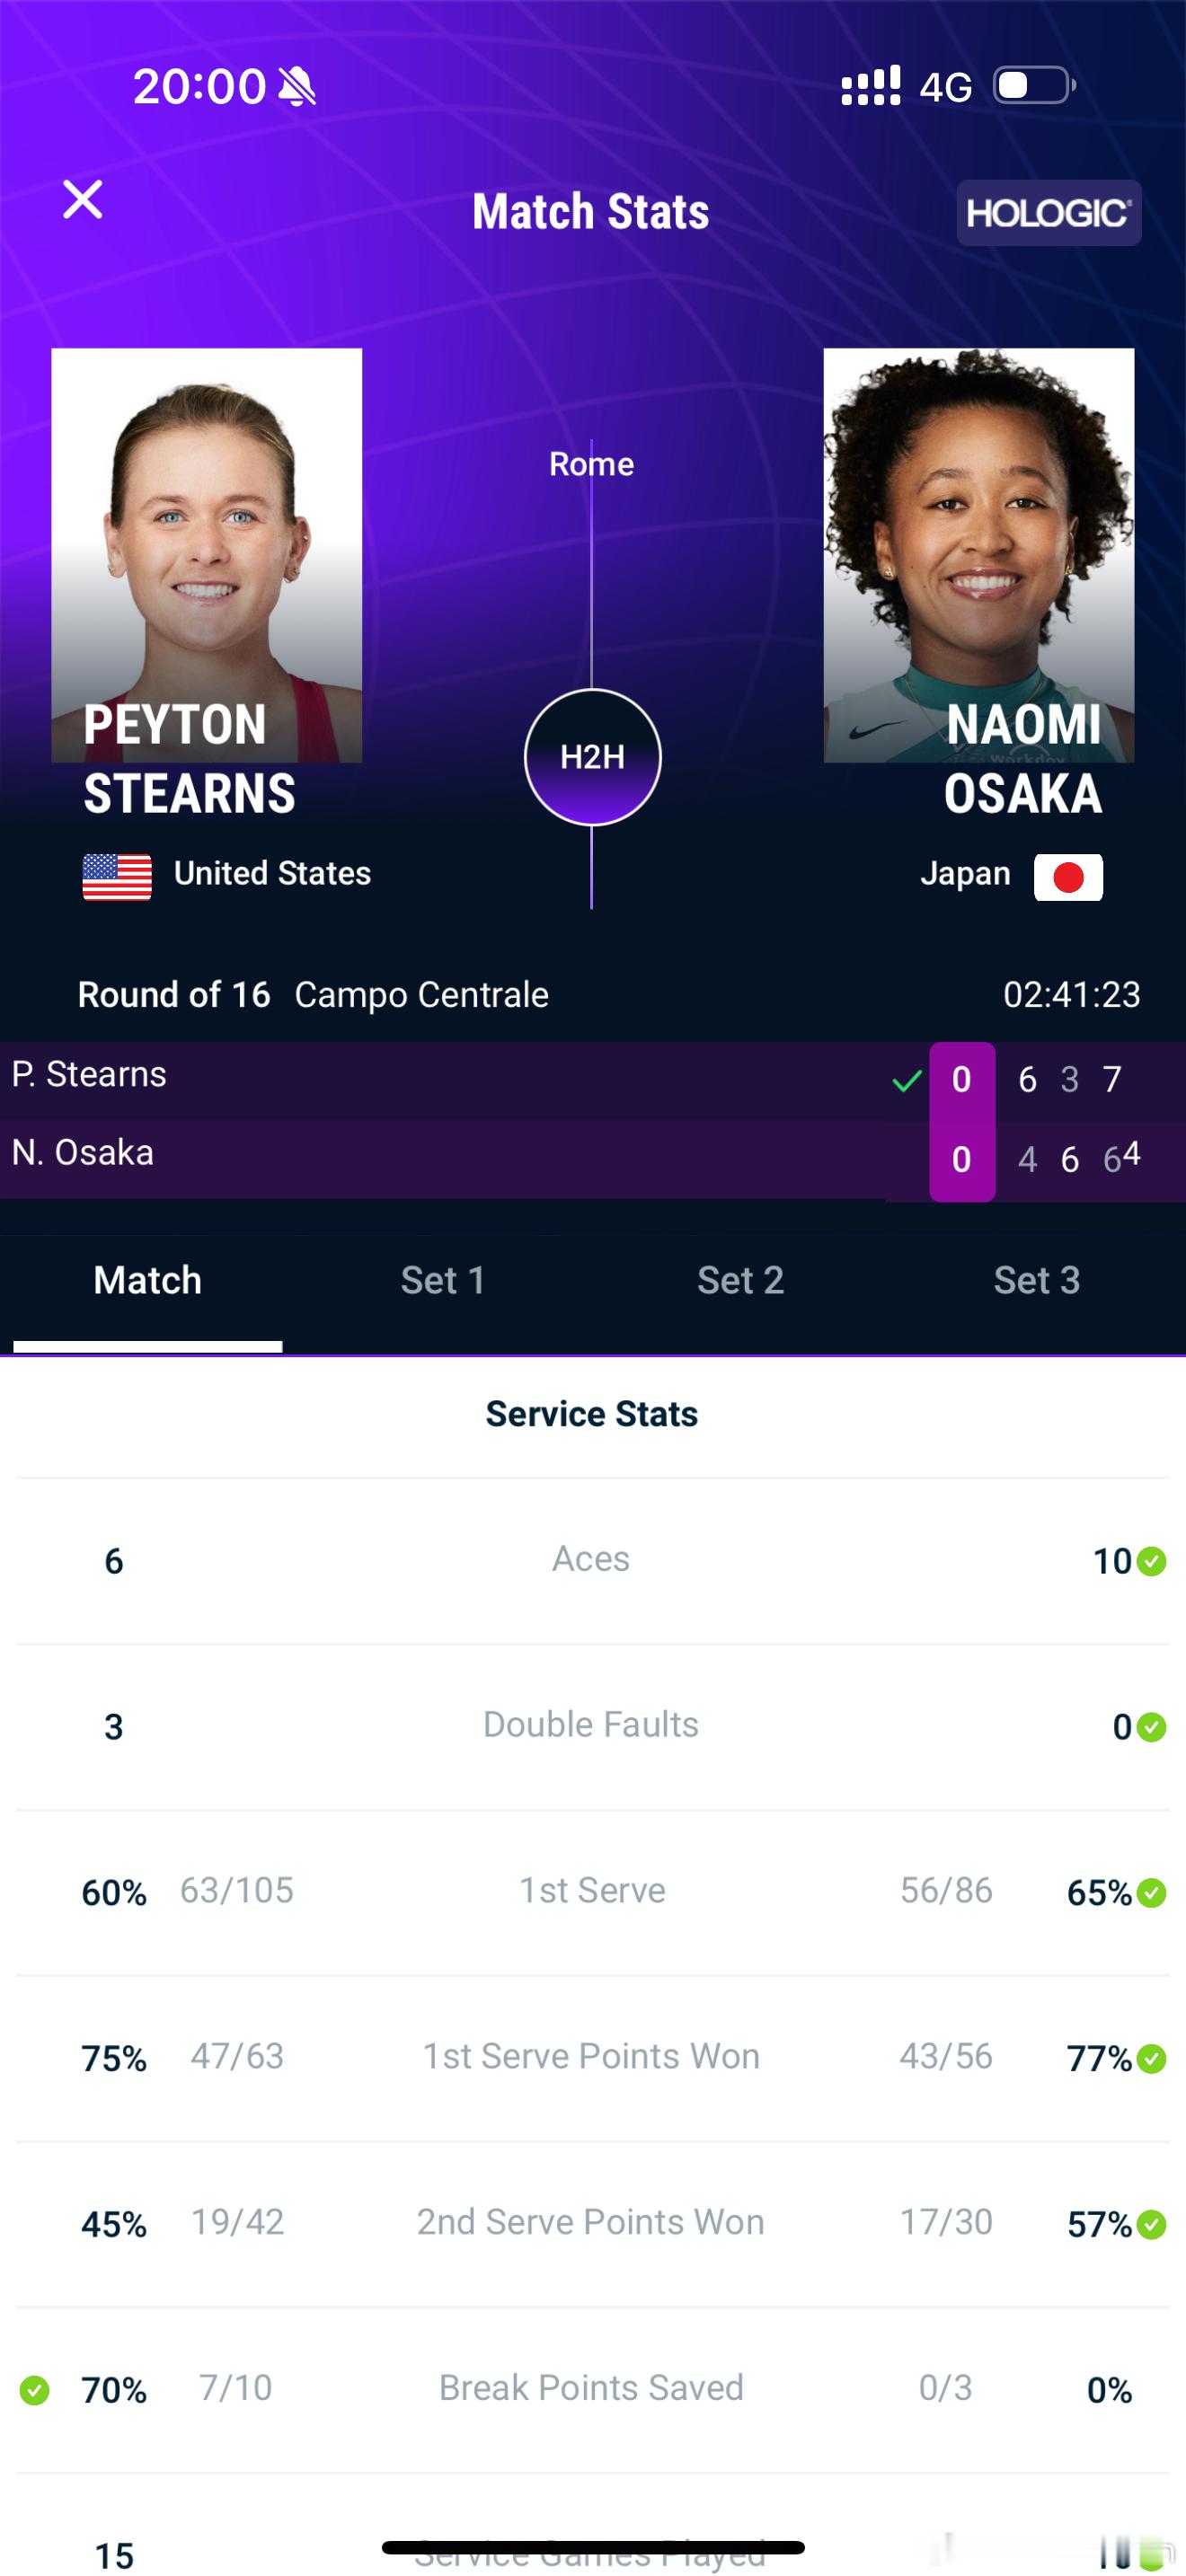Image resolution: width=1186 pixels, height=2576 pixels.
Task: Tap the winner checkmark next to P. Stearns
Action: [x=907, y=1080]
